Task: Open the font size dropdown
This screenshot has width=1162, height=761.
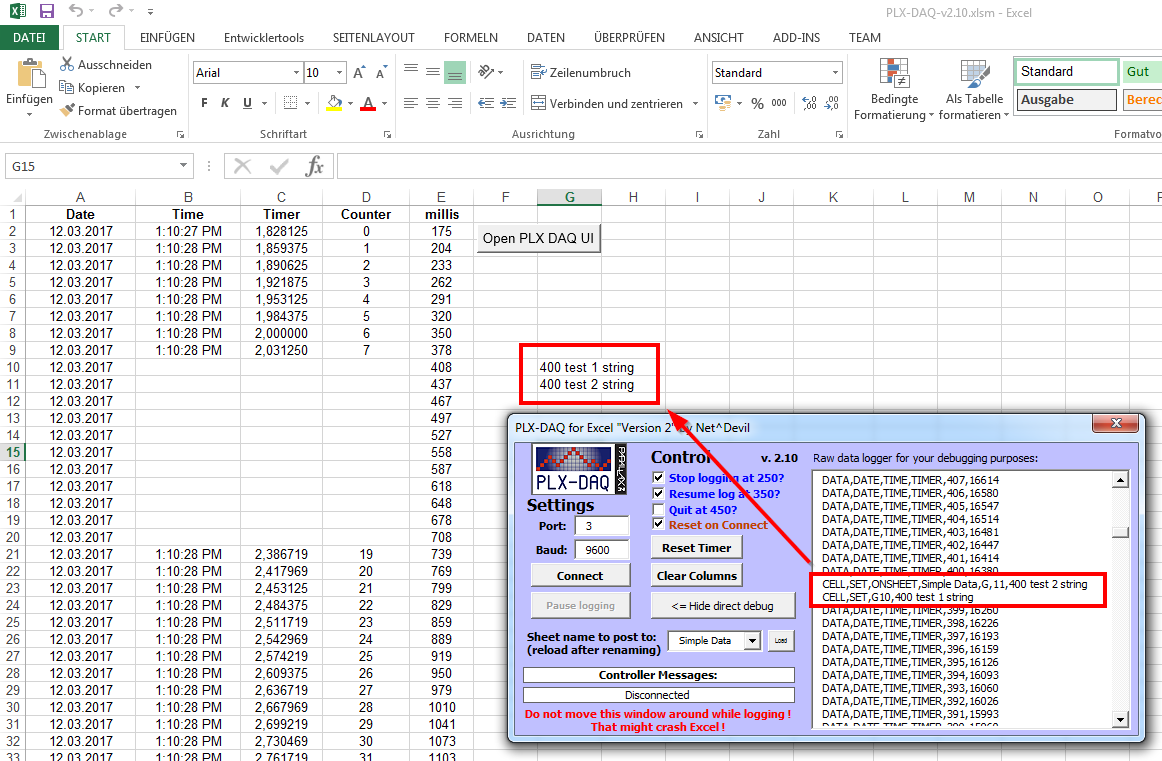Action: tap(339, 73)
